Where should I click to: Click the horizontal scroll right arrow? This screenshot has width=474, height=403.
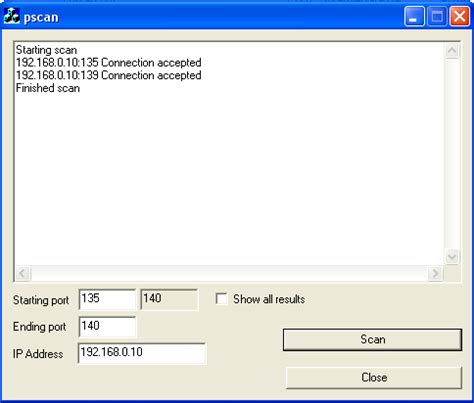point(435,274)
